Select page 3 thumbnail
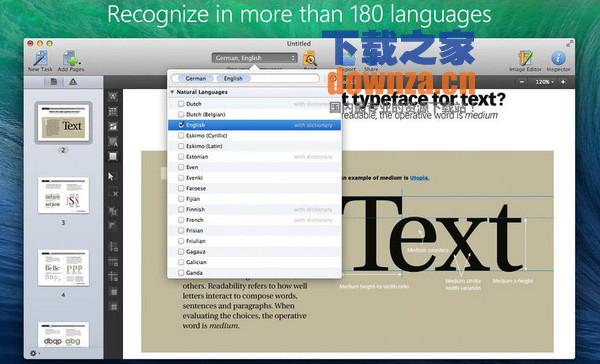The width and height of the screenshot is (600, 364). click(63, 195)
